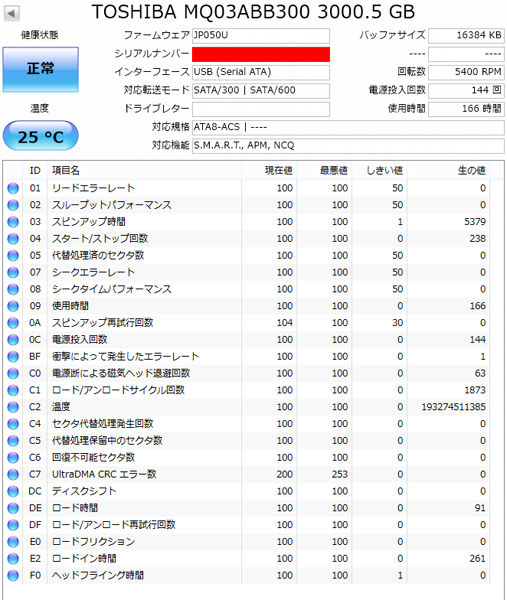Click status icon for 0C 電源投入回数

(13, 340)
